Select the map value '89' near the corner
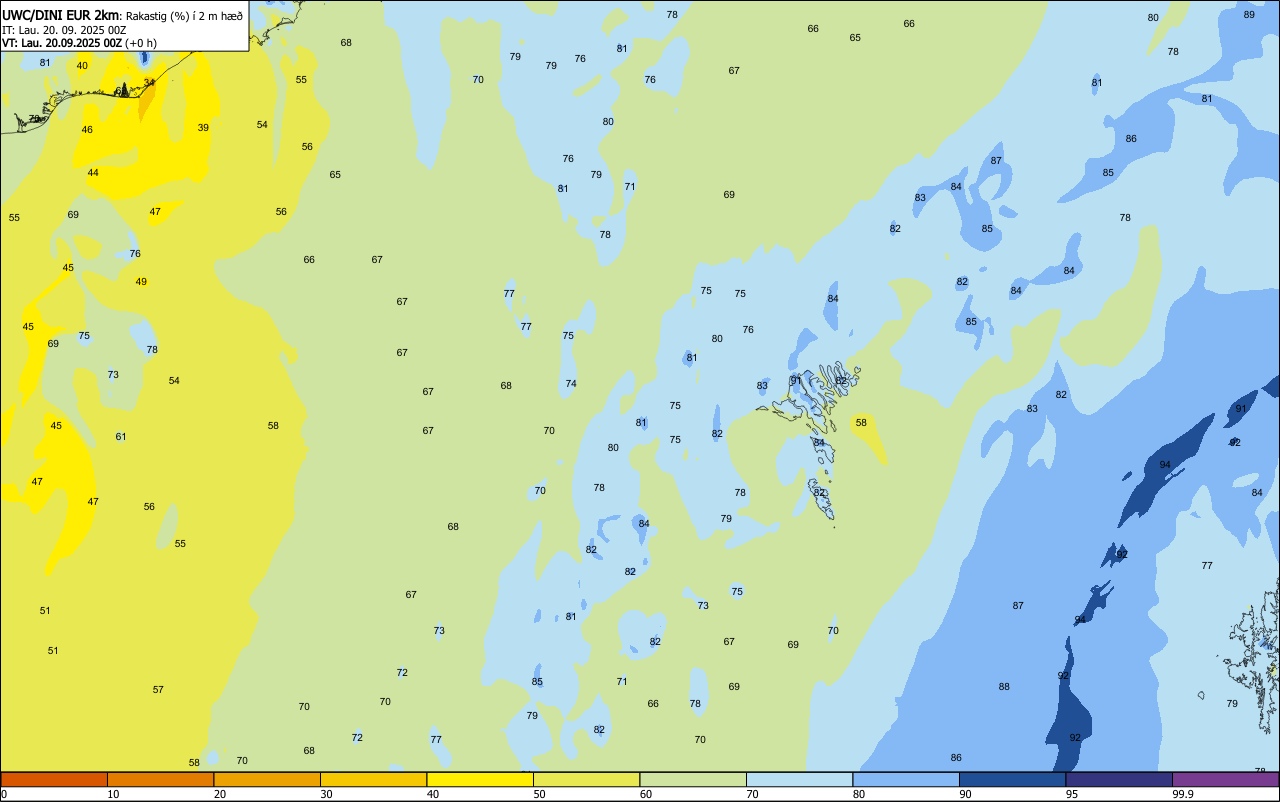Screen dimensions: 1280x802 [1249, 14]
